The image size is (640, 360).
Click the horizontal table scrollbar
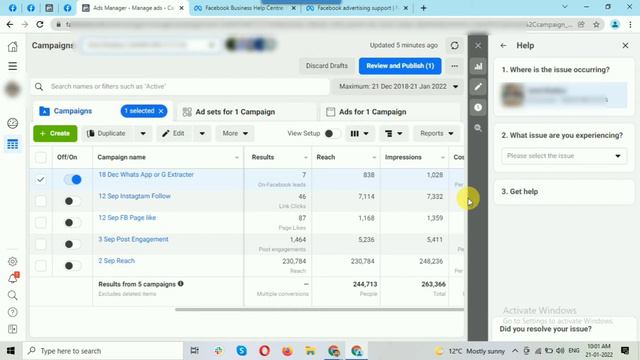319,309
